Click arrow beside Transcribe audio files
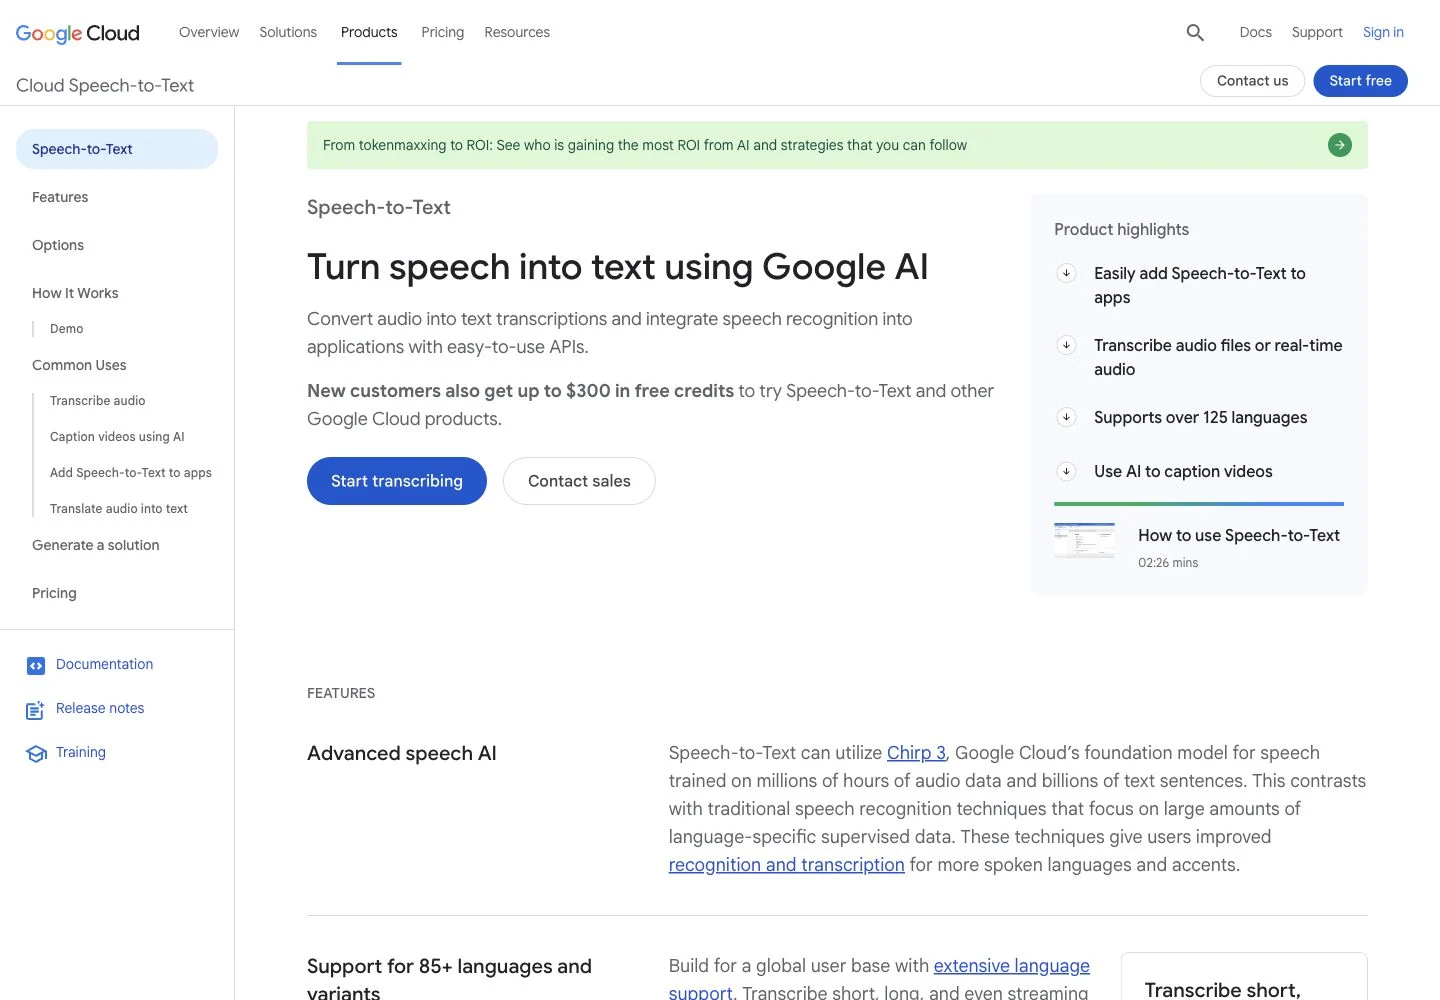1440x1000 pixels. coord(1066,345)
